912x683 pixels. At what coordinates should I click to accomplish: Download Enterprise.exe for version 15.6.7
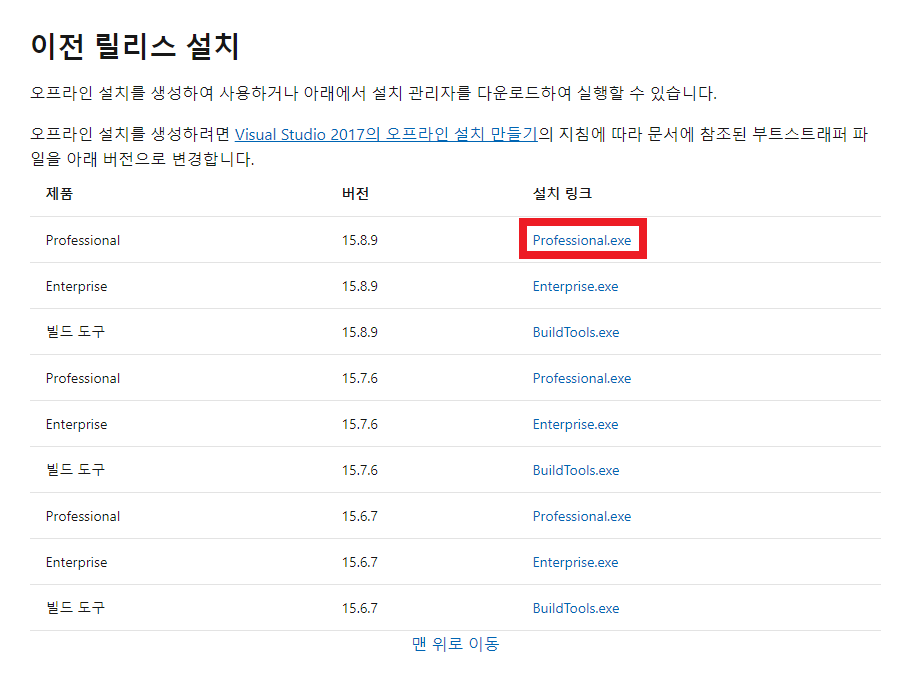(575, 562)
